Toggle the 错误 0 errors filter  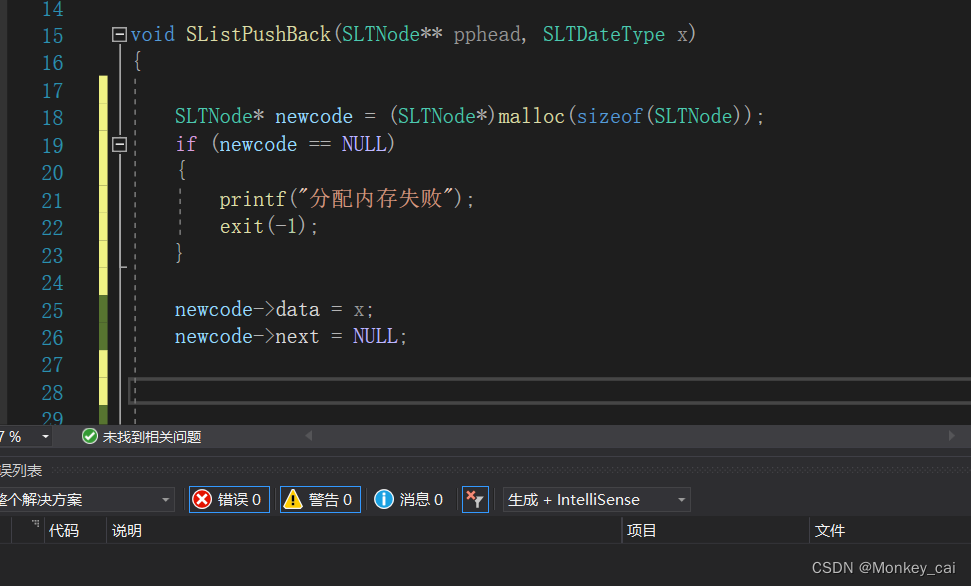pos(229,499)
